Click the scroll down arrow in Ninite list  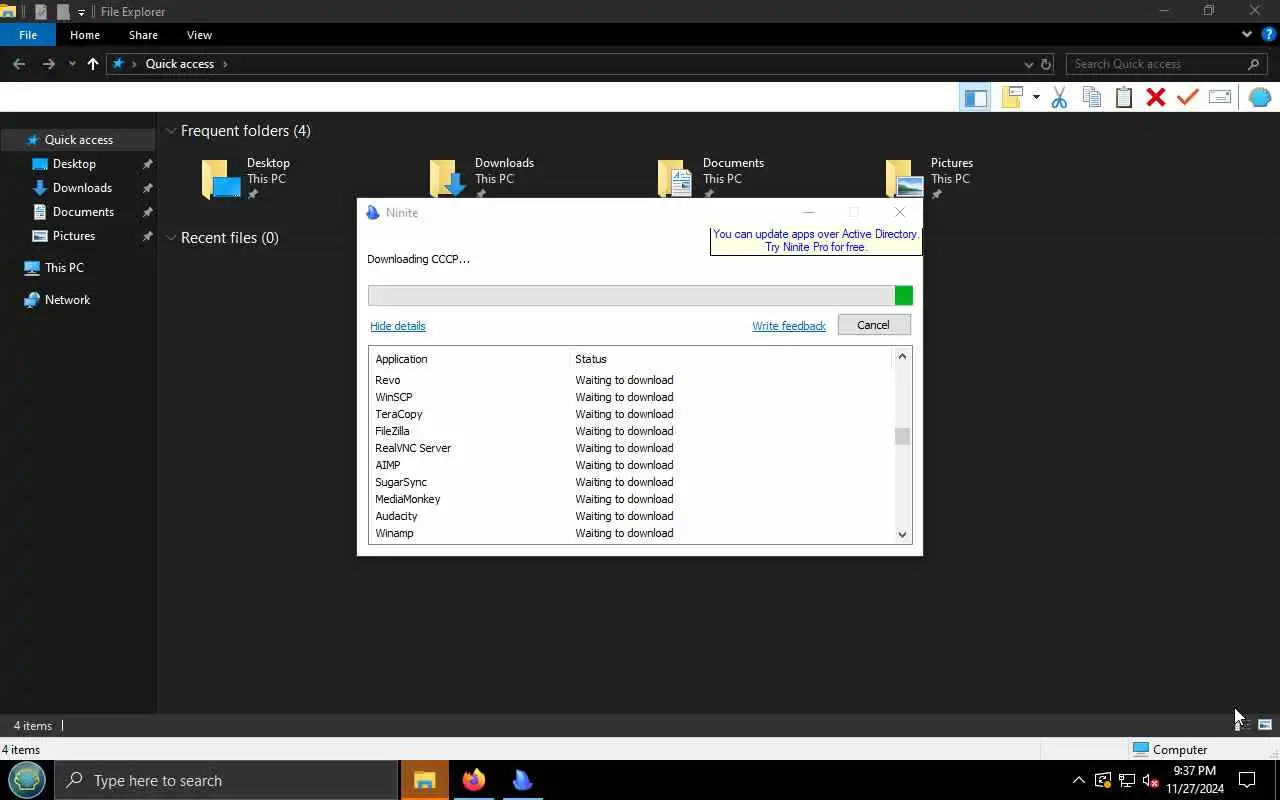(902, 535)
